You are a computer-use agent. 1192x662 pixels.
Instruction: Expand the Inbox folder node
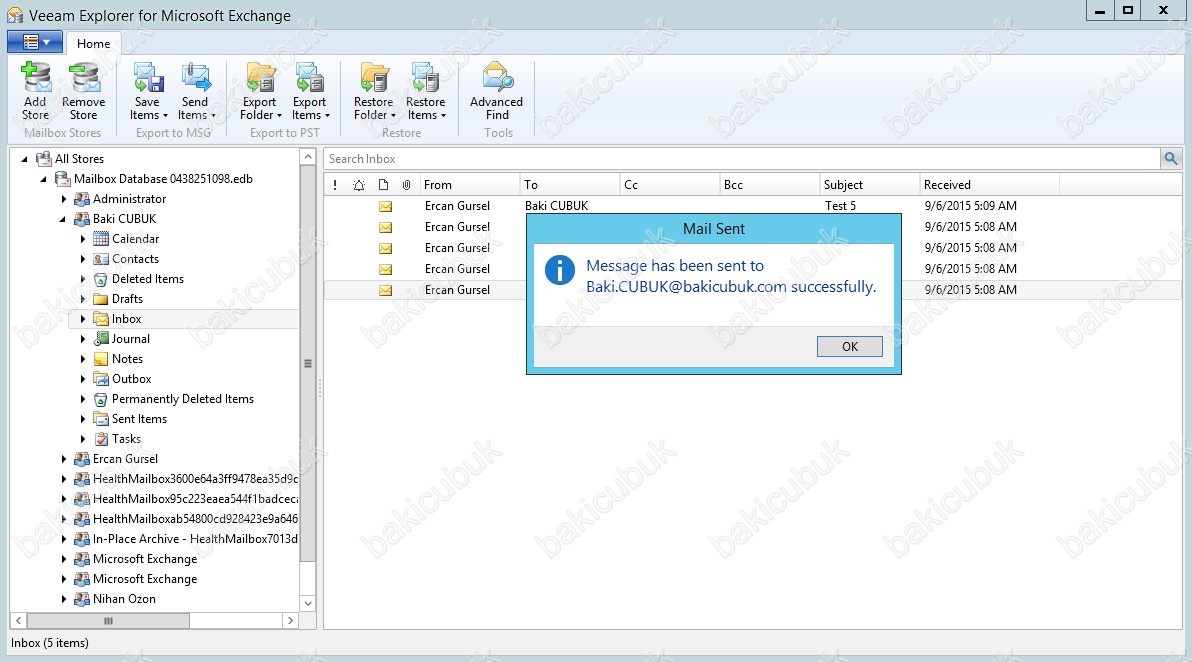click(x=83, y=319)
